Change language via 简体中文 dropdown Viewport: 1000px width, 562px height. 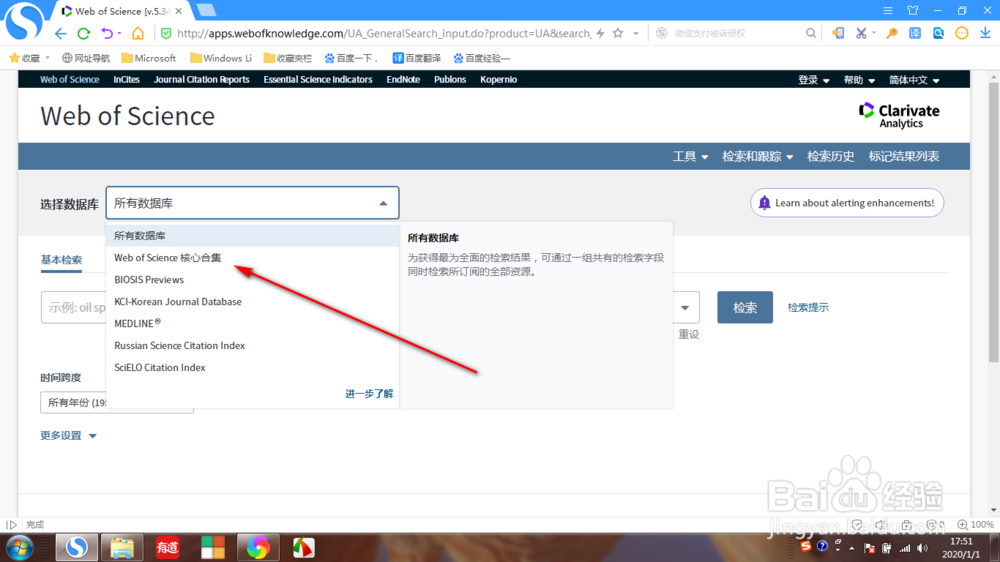[914, 80]
